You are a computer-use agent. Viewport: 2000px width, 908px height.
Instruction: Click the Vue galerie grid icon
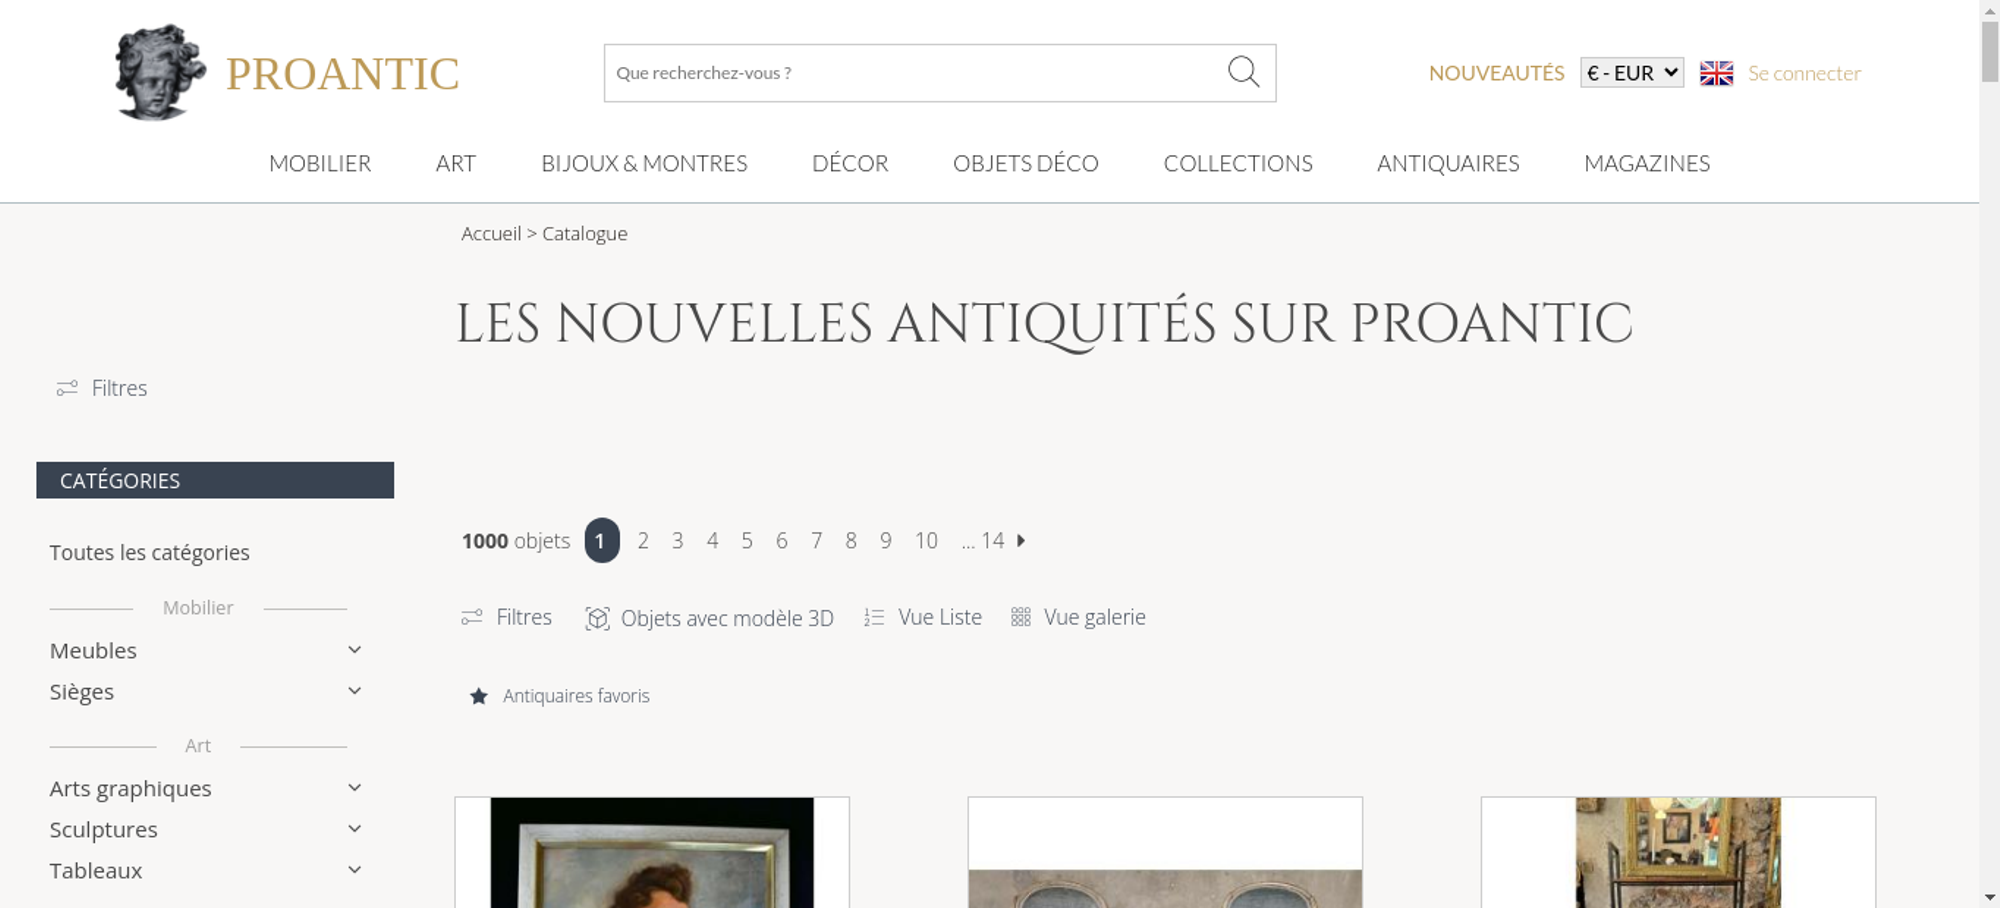click(x=1020, y=617)
